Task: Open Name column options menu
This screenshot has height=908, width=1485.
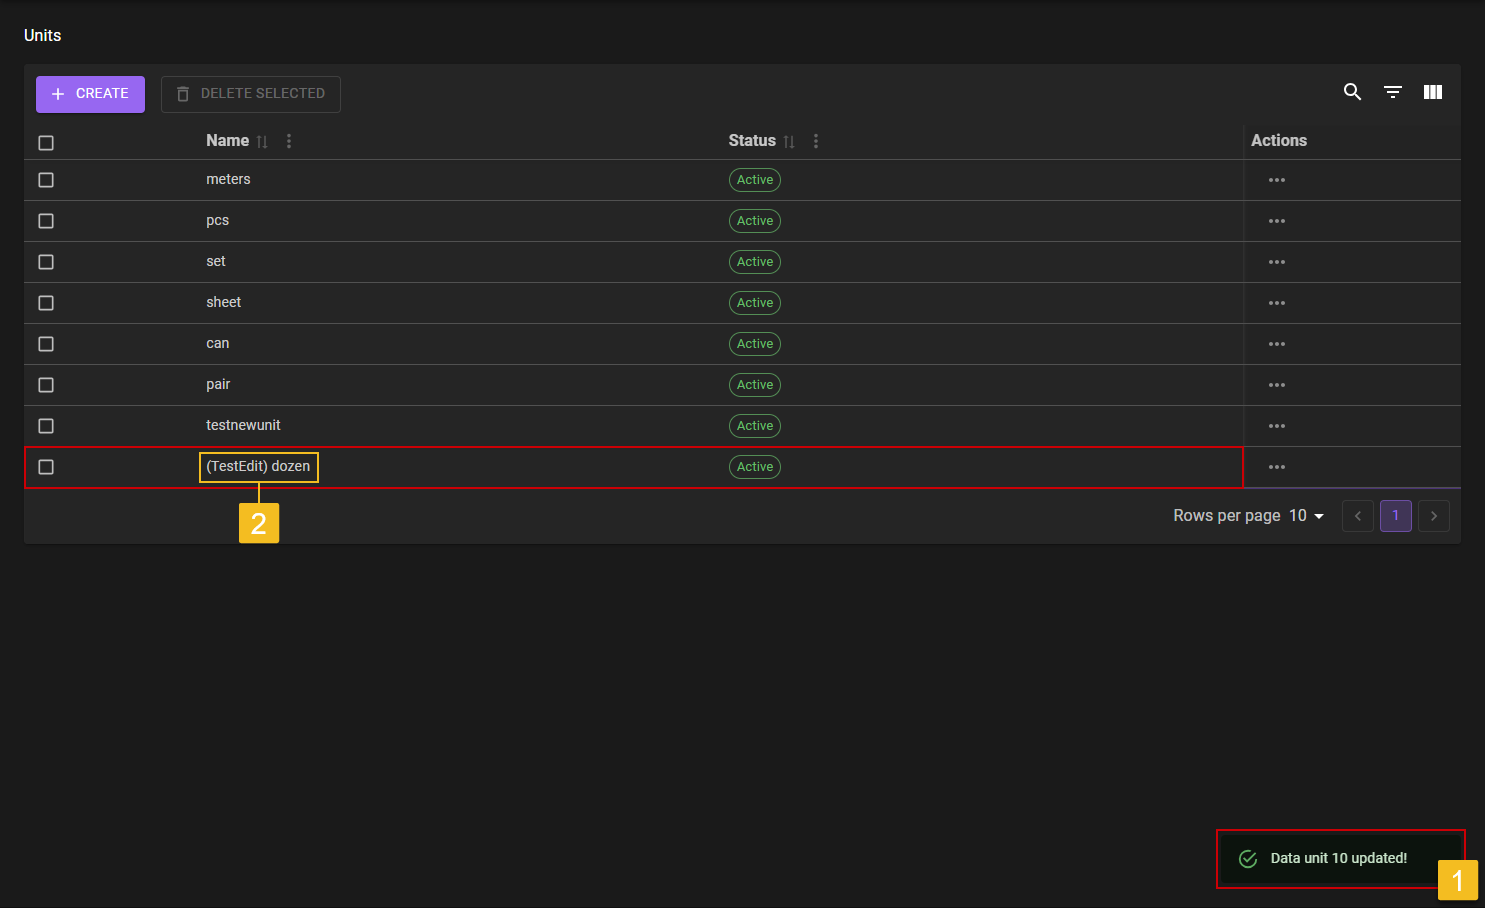Action: (x=289, y=141)
